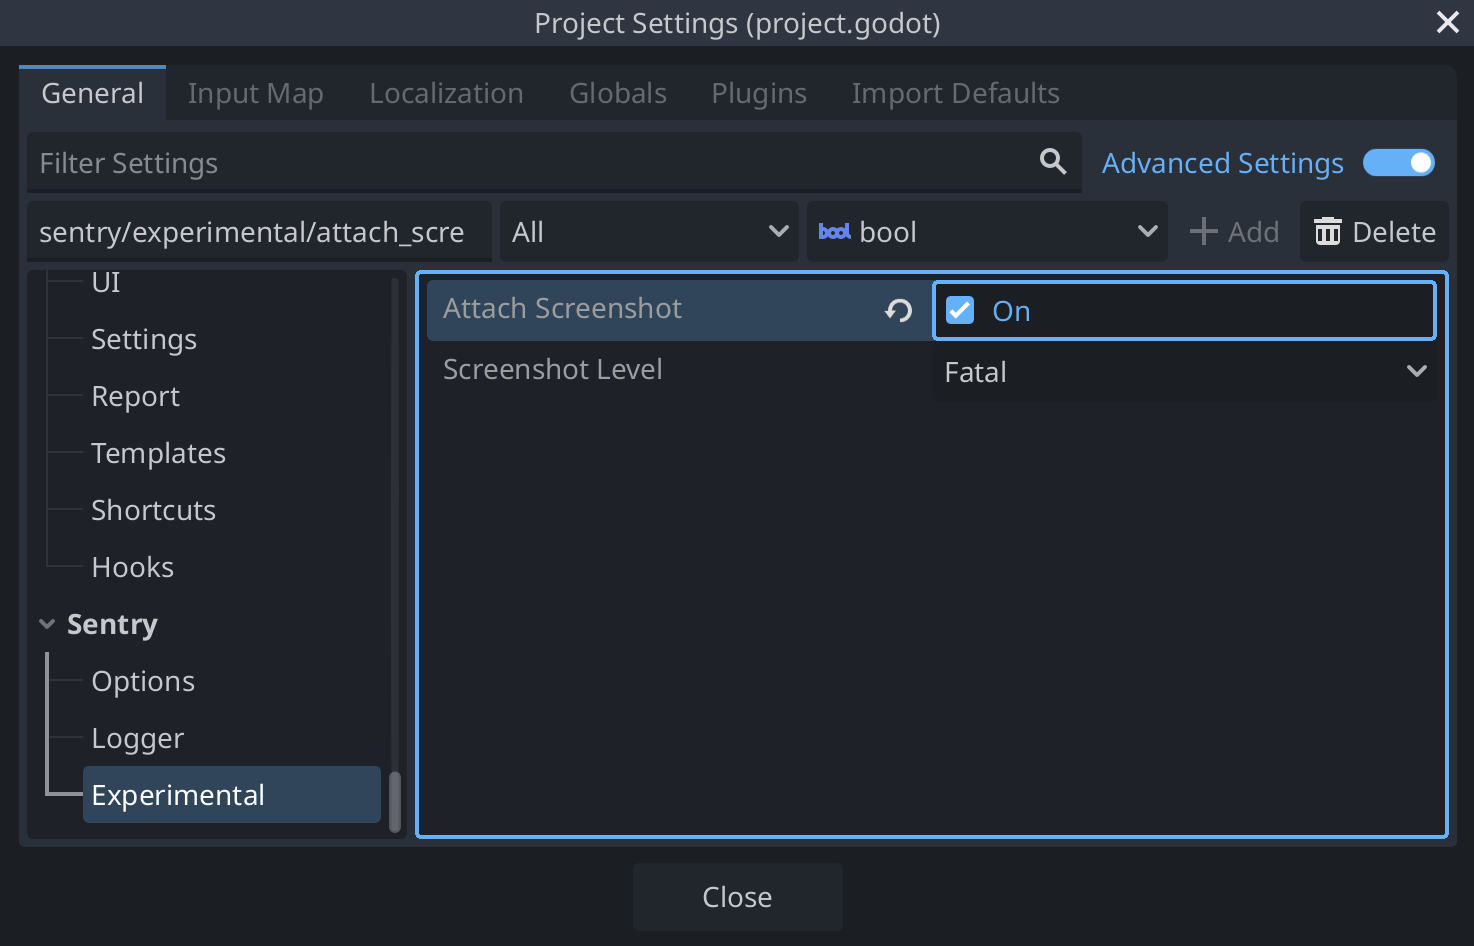Collapse the Sentry section
The width and height of the screenshot is (1474, 946).
click(46, 623)
